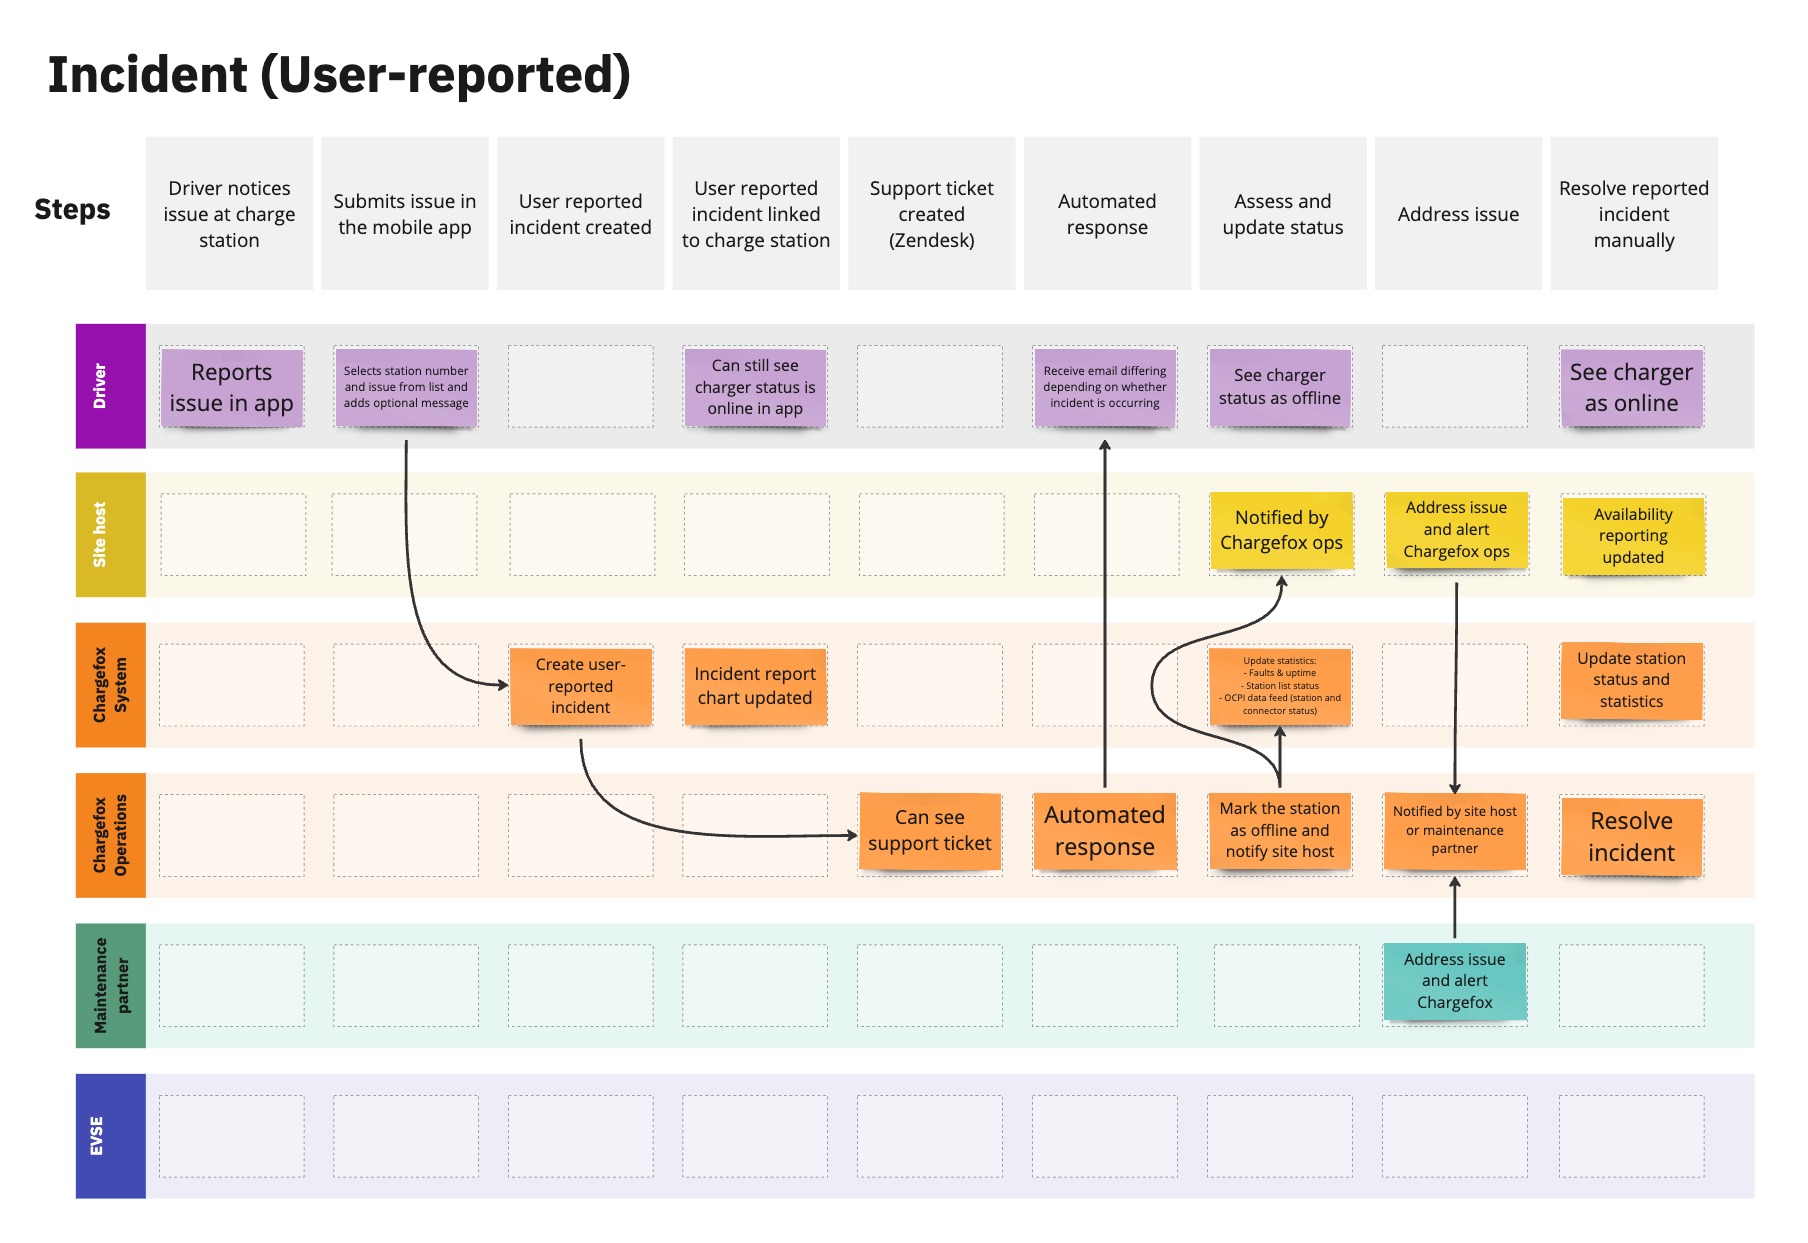
Task: Select the 'Can see support ticket' note
Action: tap(930, 831)
